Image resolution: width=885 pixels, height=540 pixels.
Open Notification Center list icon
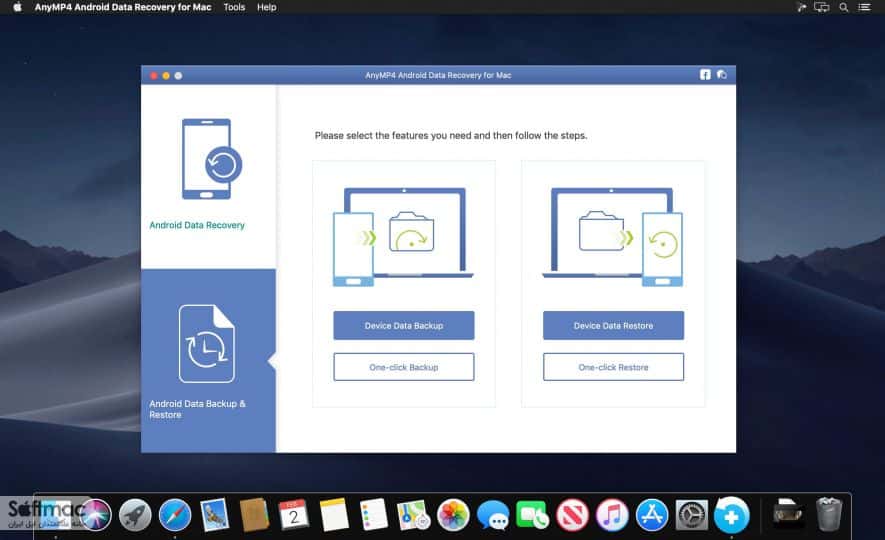click(x=864, y=7)
